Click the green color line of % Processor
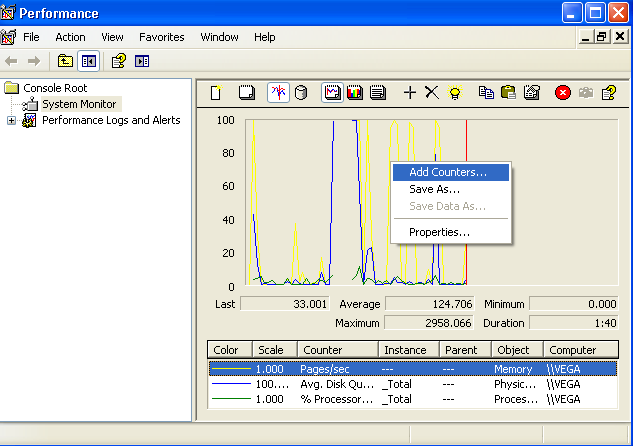This screenshot has height=446, width=633. point(231,399)
